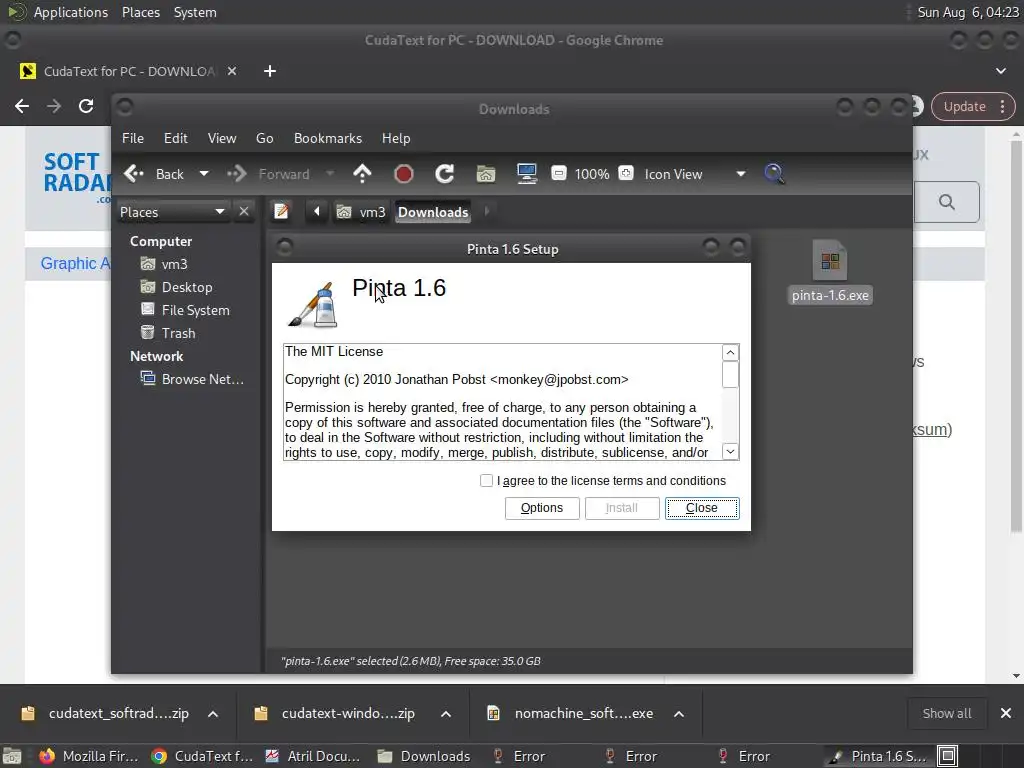Click Show all downloads

[x=947, y=714]
